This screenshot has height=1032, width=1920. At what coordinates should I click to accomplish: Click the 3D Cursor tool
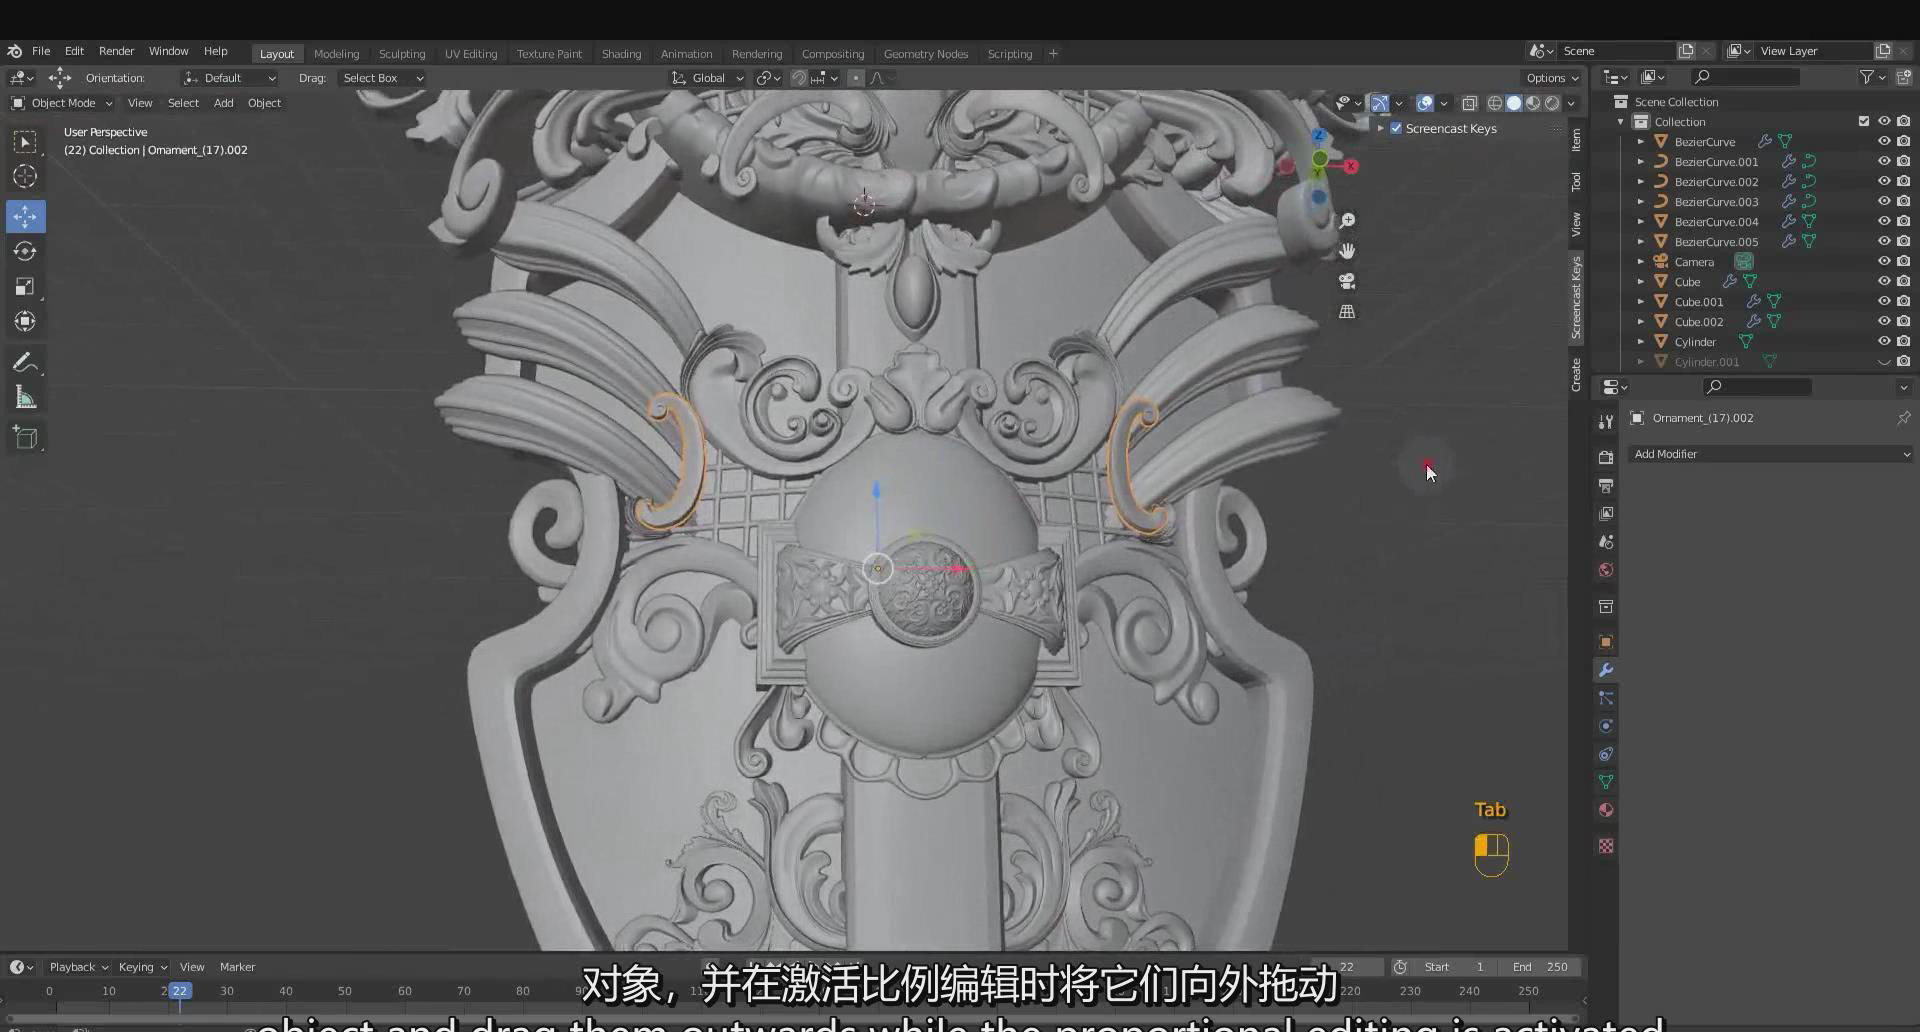(25, 177)
